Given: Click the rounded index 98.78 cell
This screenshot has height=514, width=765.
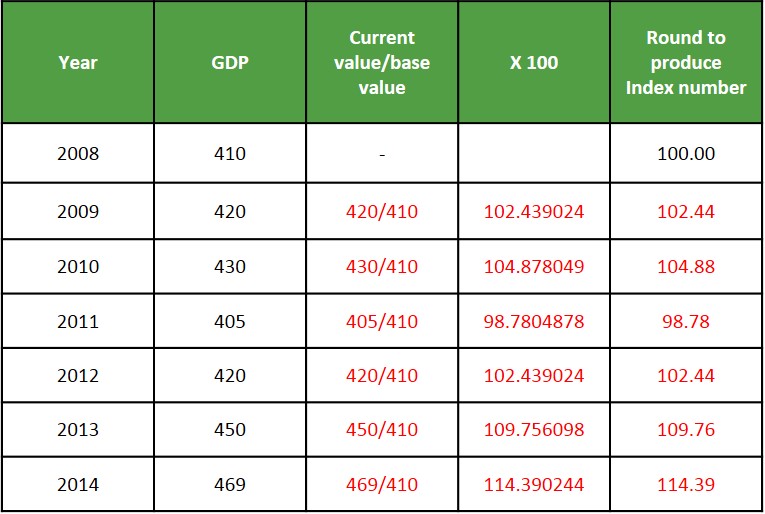Looking at the screenshot, I should pos(686,321).
